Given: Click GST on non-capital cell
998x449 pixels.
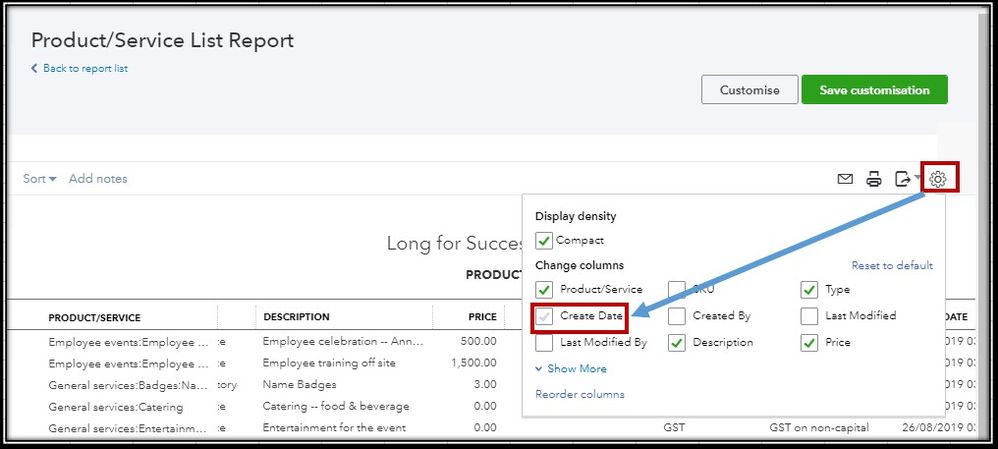Looking at the screenshot, I should click(x=819, y=427).
